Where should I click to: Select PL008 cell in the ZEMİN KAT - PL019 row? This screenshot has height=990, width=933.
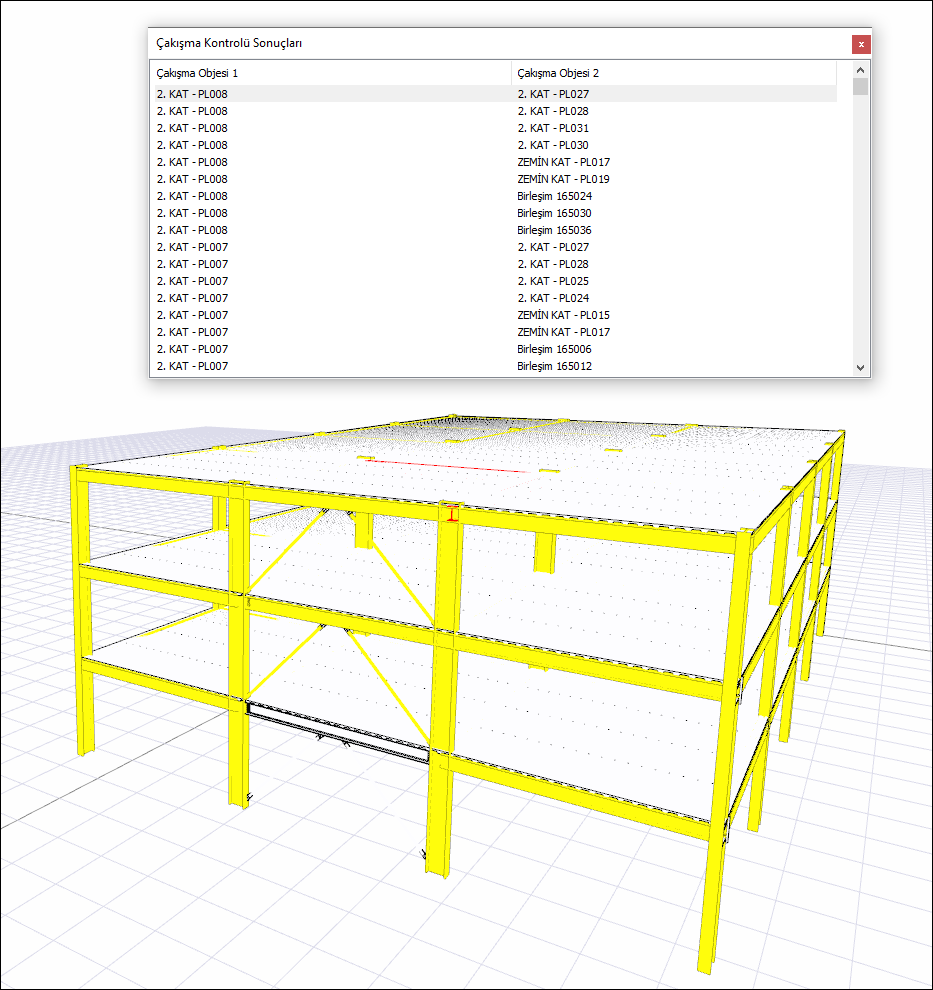(x=192, y=179)
